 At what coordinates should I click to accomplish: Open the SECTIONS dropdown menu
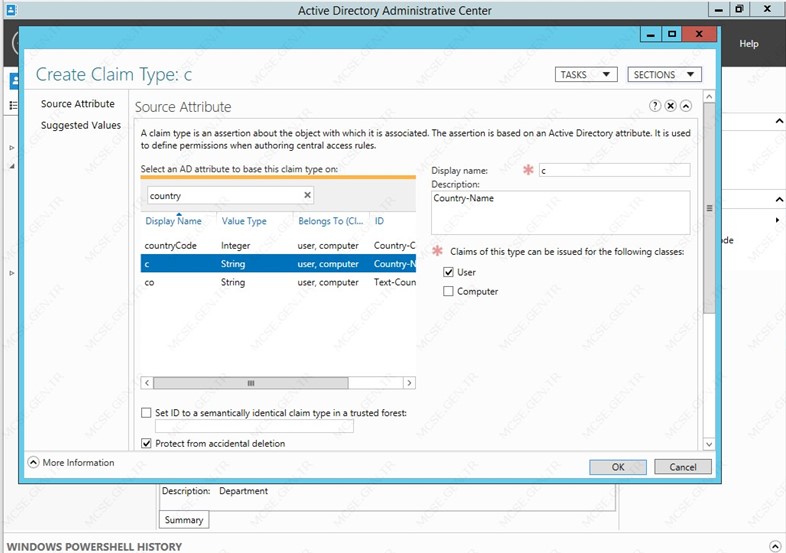664,75
